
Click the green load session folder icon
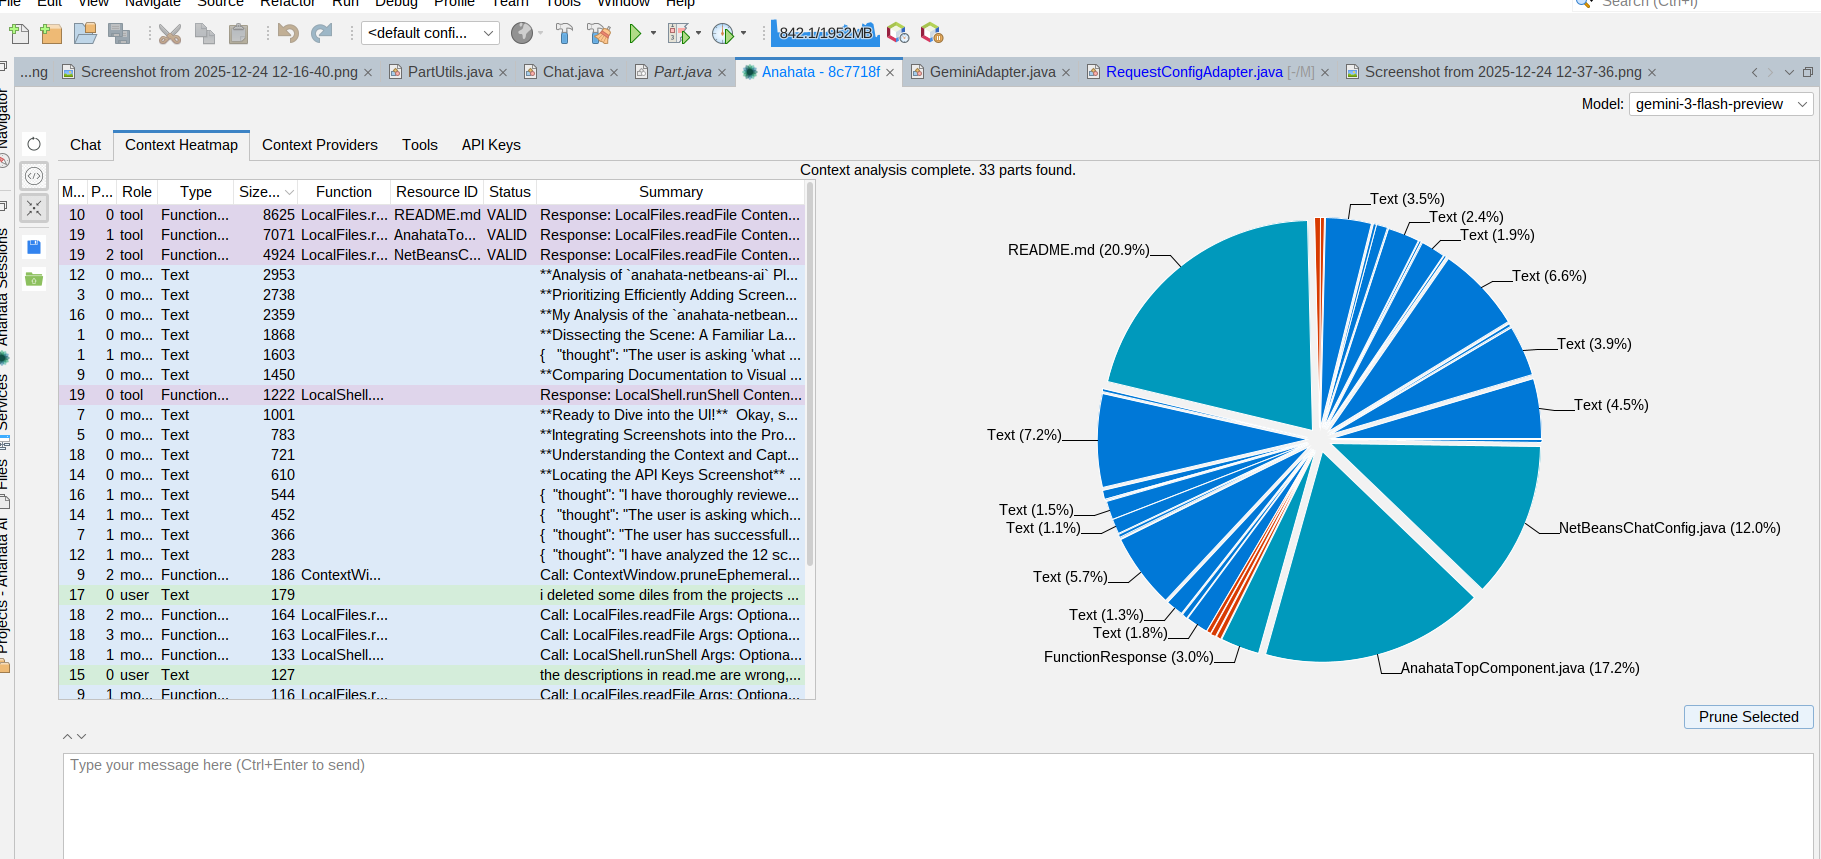(34, 279)
